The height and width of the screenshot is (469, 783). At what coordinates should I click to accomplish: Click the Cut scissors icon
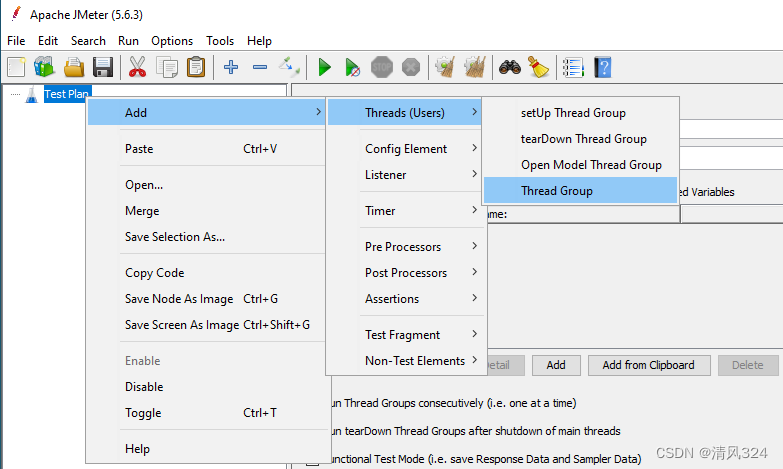click(137, 67)
